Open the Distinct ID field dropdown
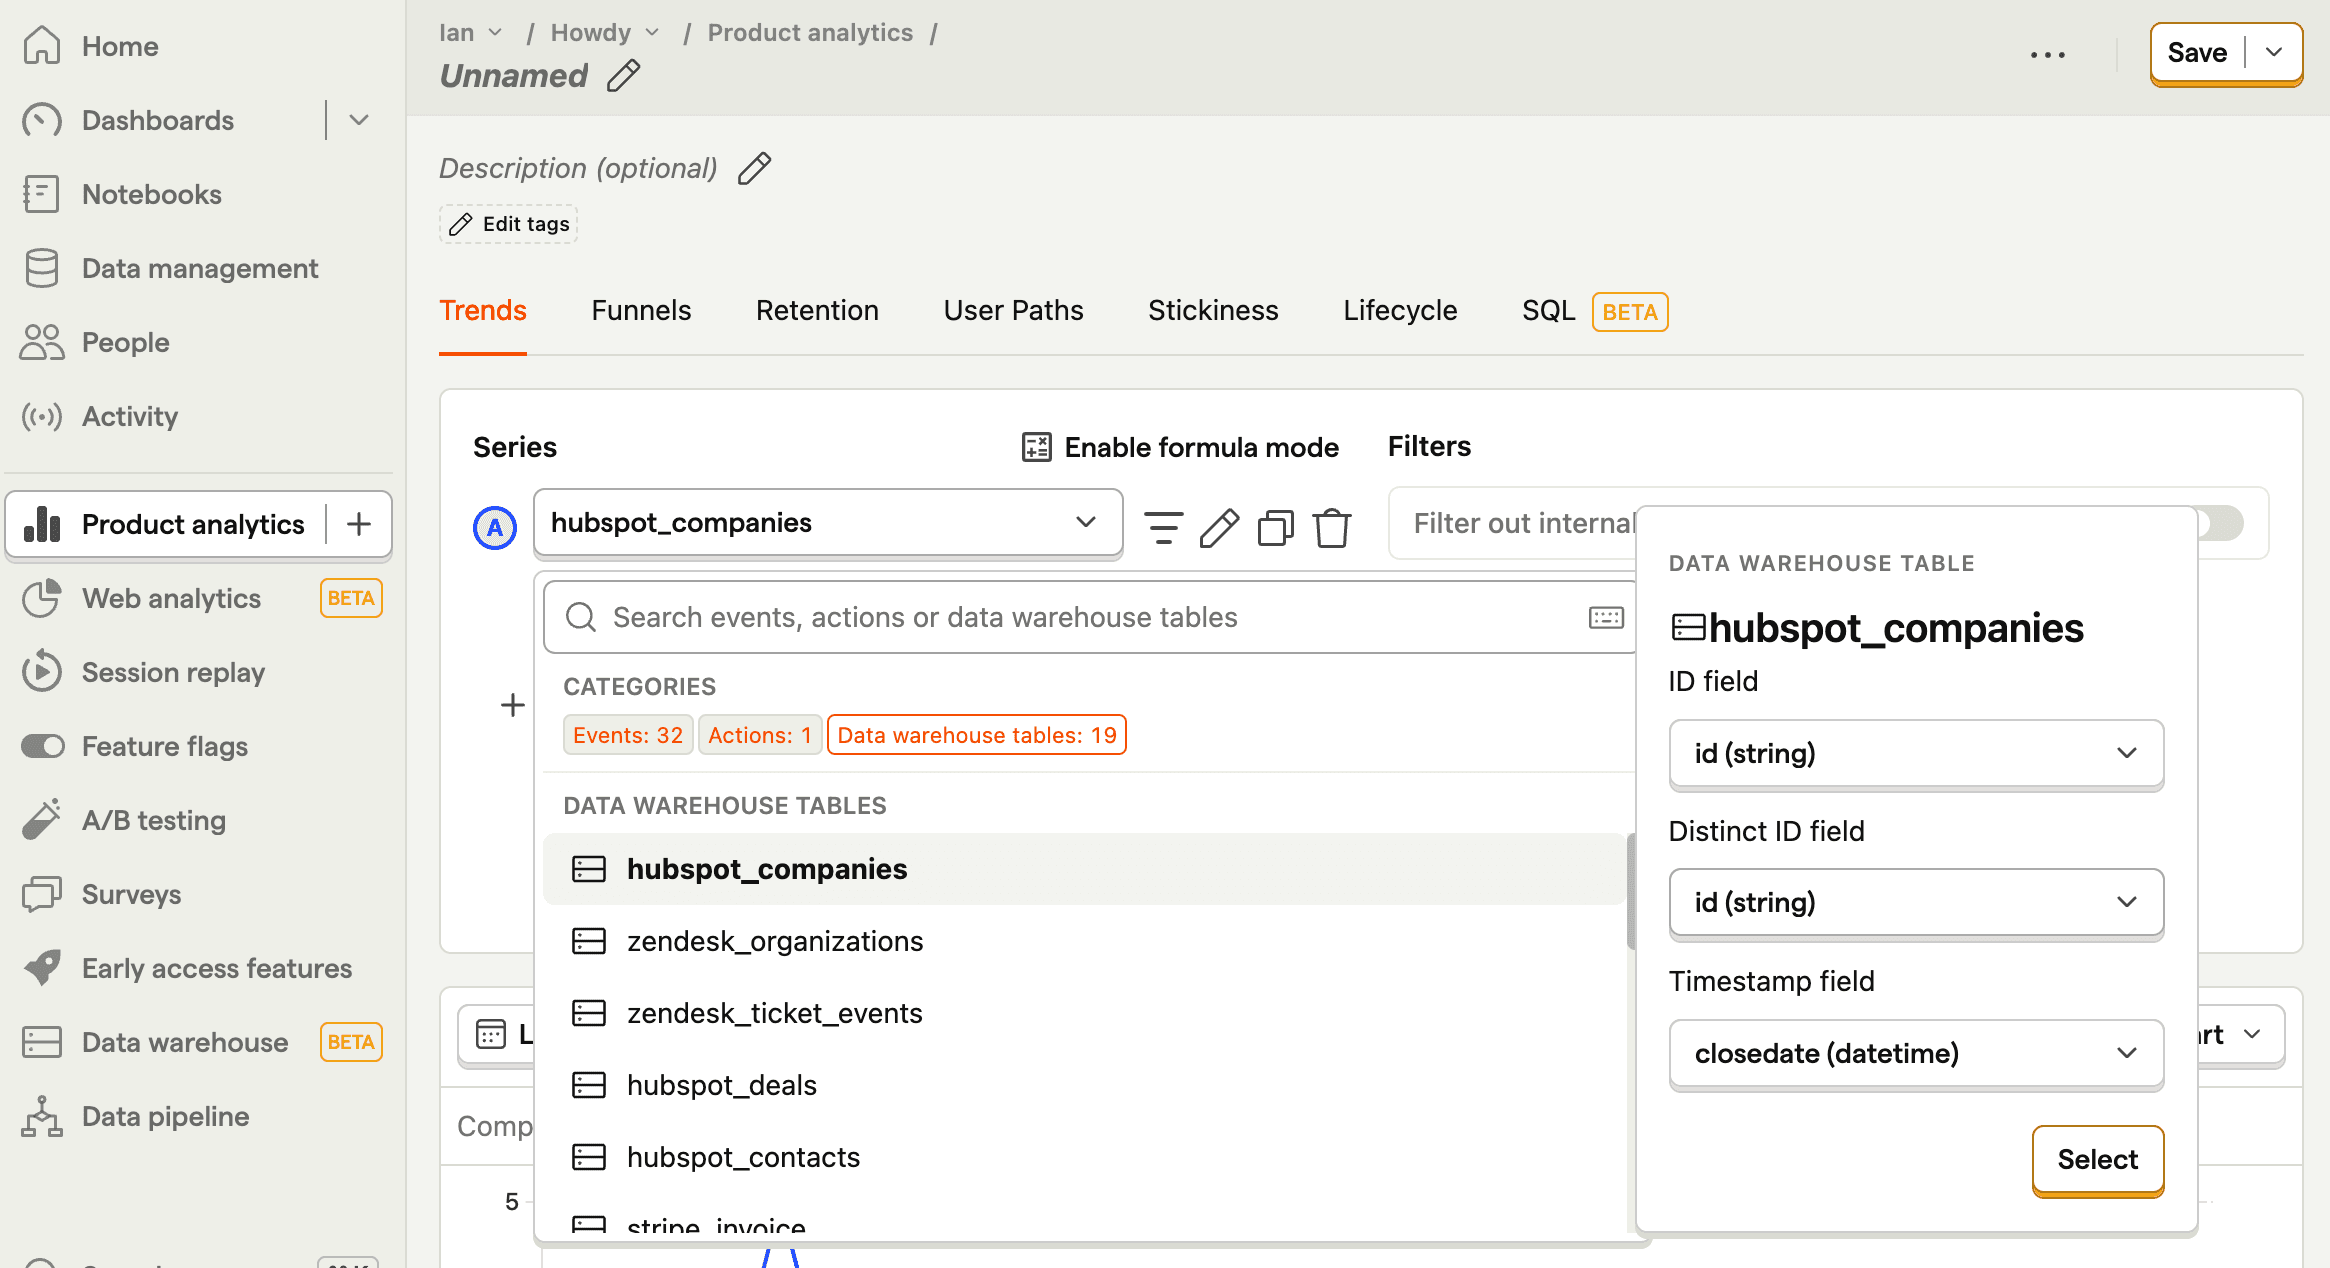The height and width of the screenshot is (1268, 2330). pos(1916,902)
